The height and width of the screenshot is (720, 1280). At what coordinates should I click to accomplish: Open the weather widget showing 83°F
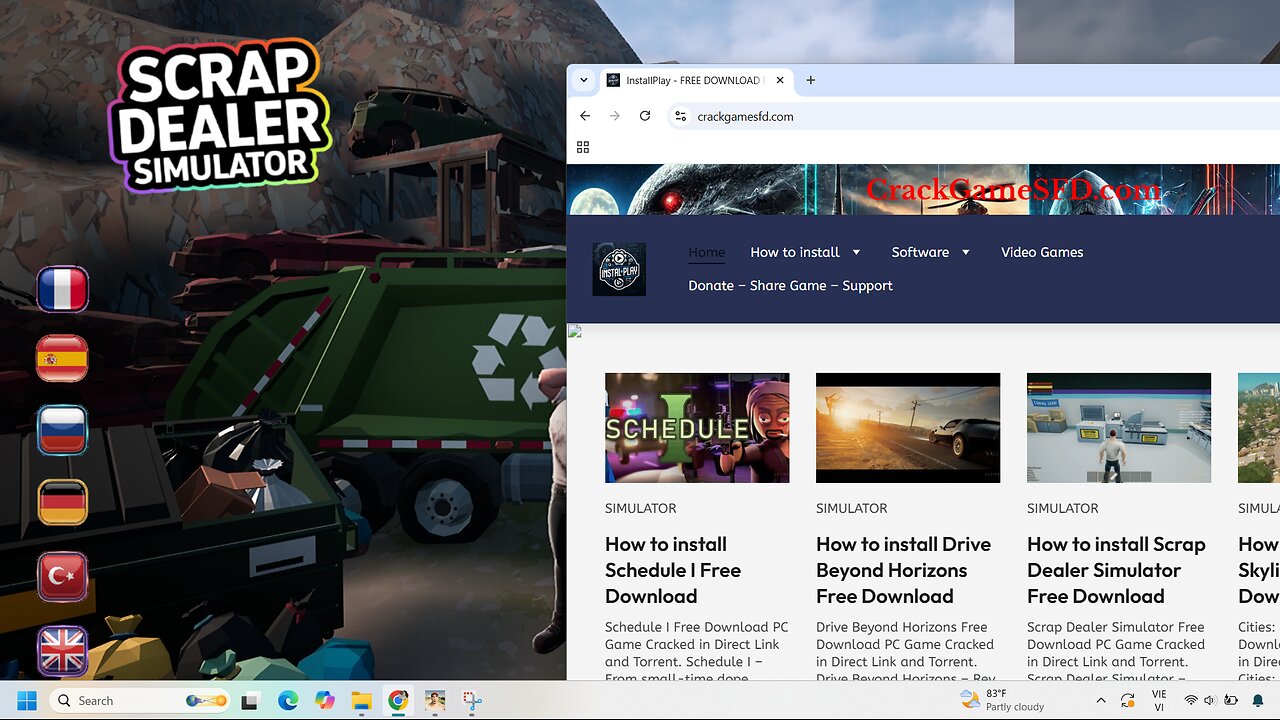1002,700
